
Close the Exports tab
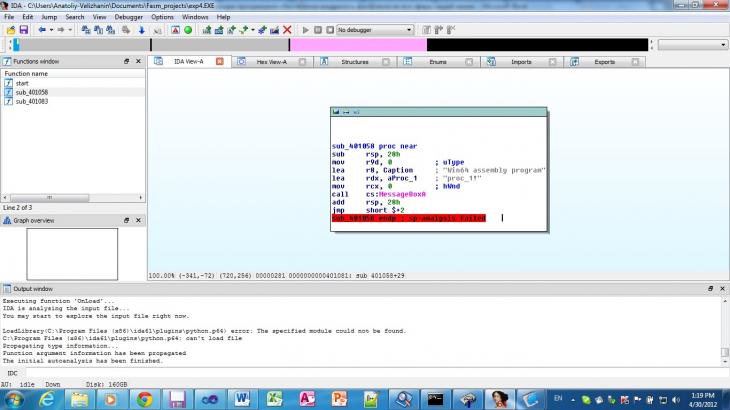click(635, 62)
